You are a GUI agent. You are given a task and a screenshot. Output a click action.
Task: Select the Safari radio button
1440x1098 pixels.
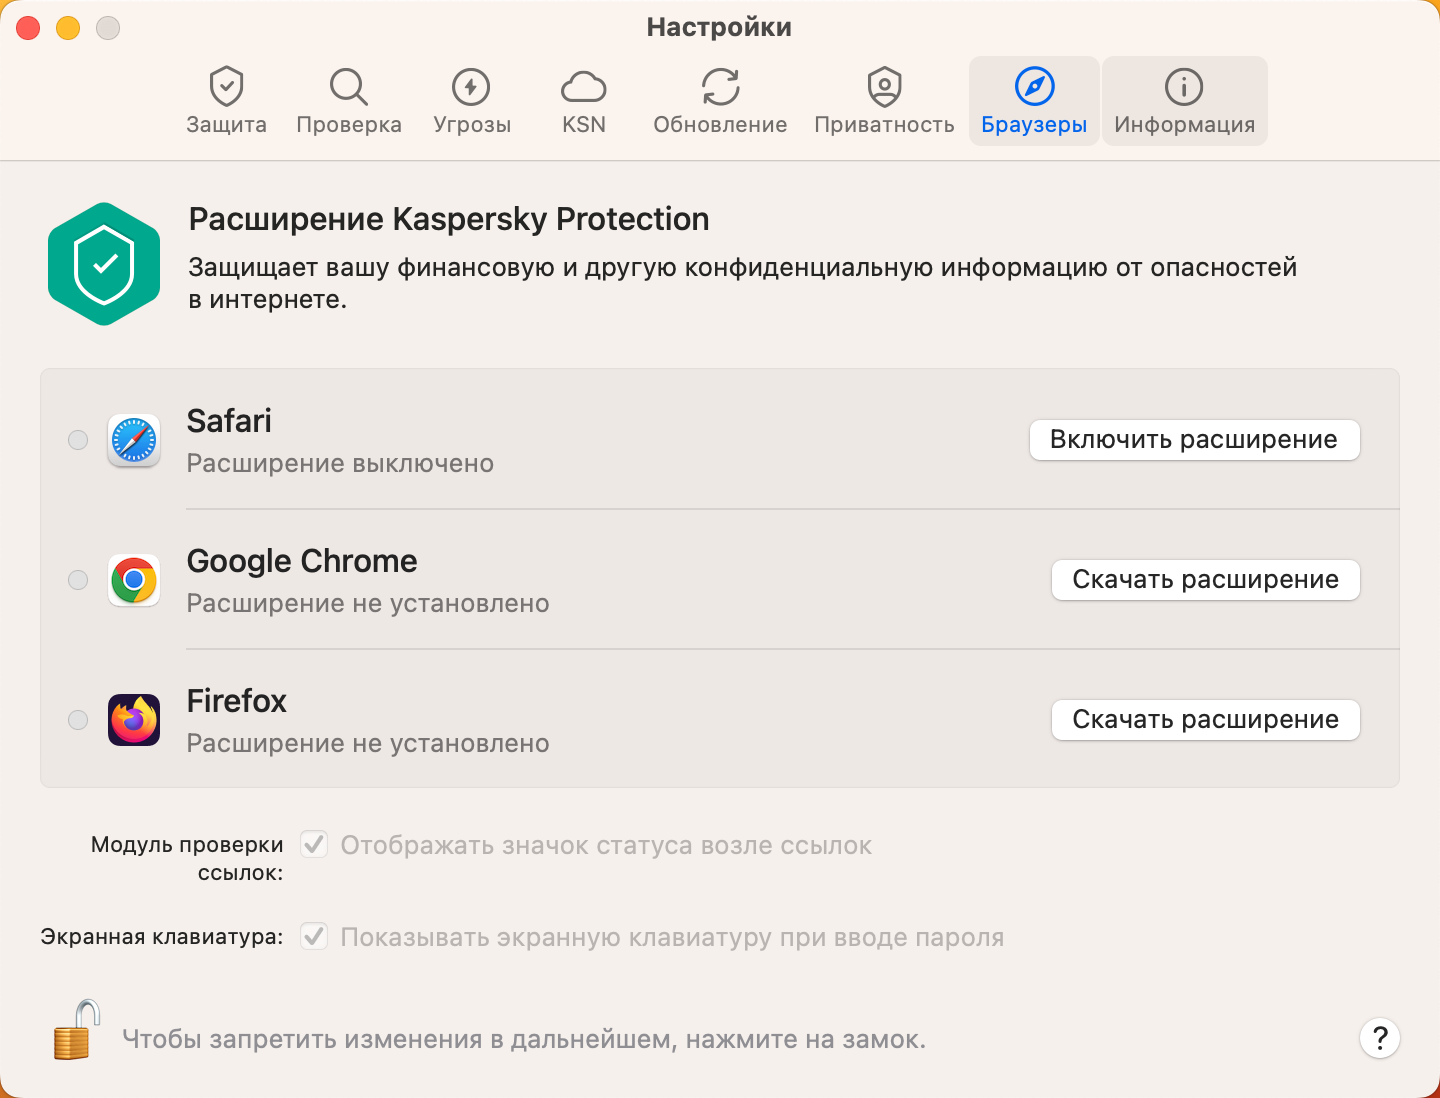coord(78,440)
